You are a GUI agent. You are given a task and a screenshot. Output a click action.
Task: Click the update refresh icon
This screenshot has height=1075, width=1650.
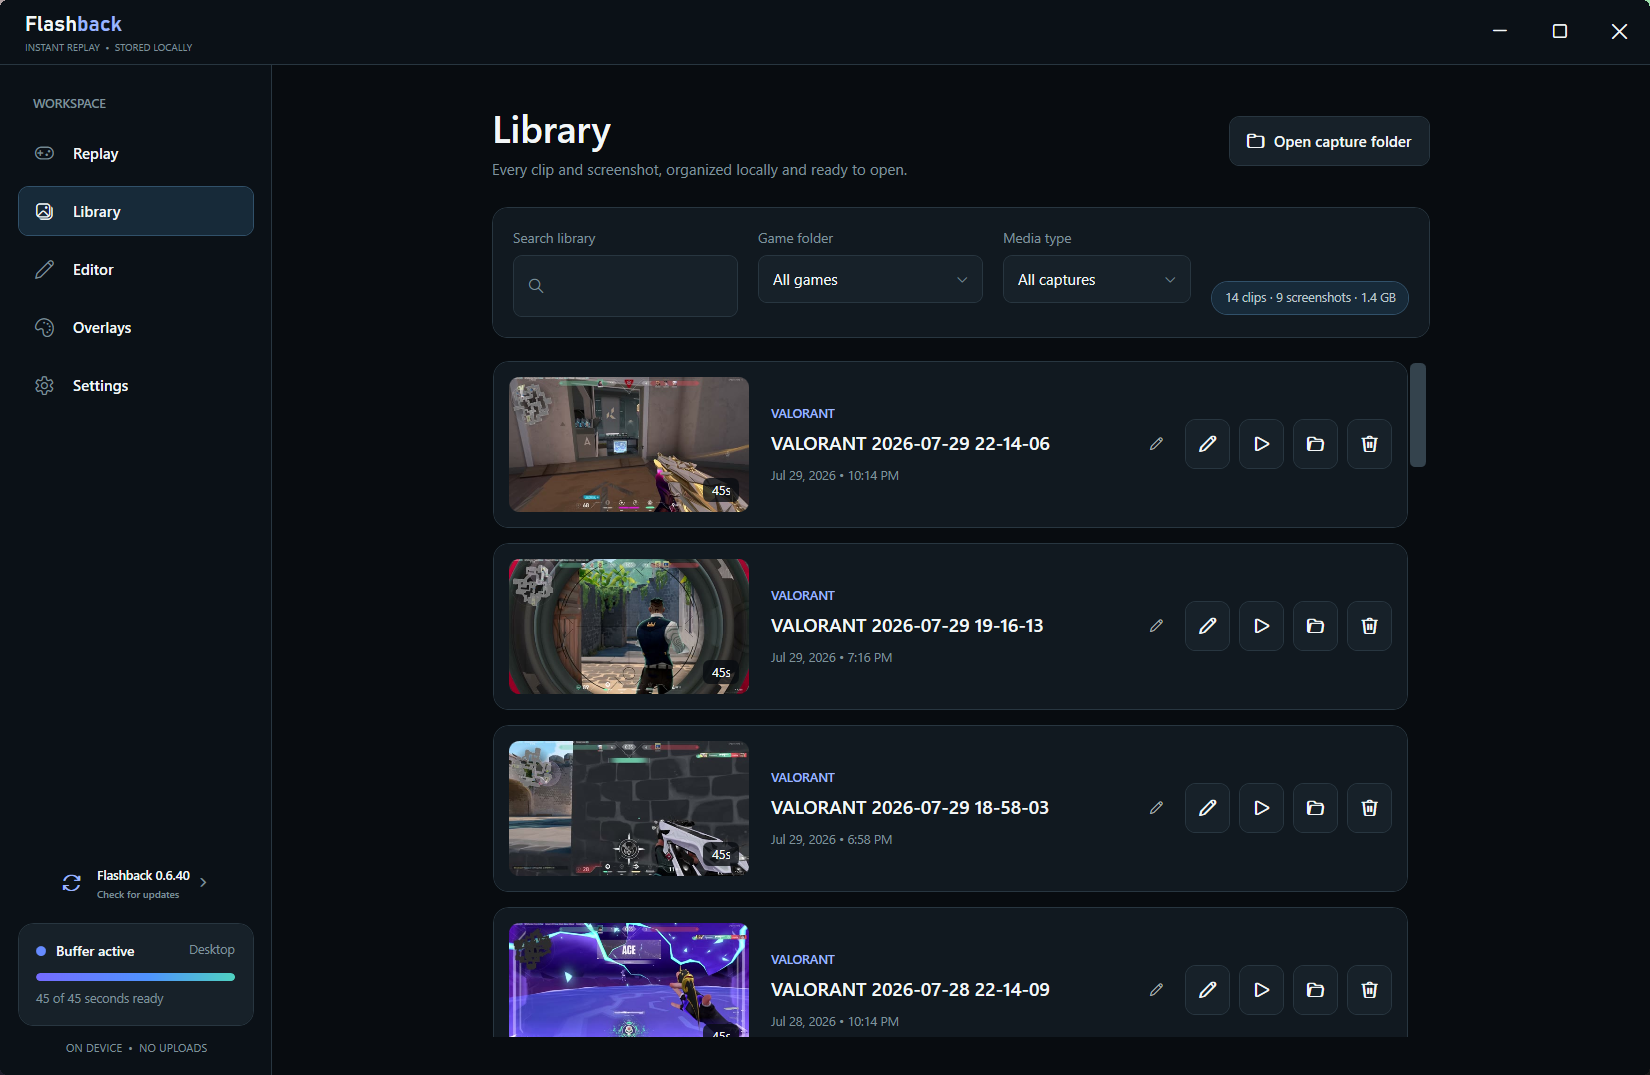click(72, 883)
